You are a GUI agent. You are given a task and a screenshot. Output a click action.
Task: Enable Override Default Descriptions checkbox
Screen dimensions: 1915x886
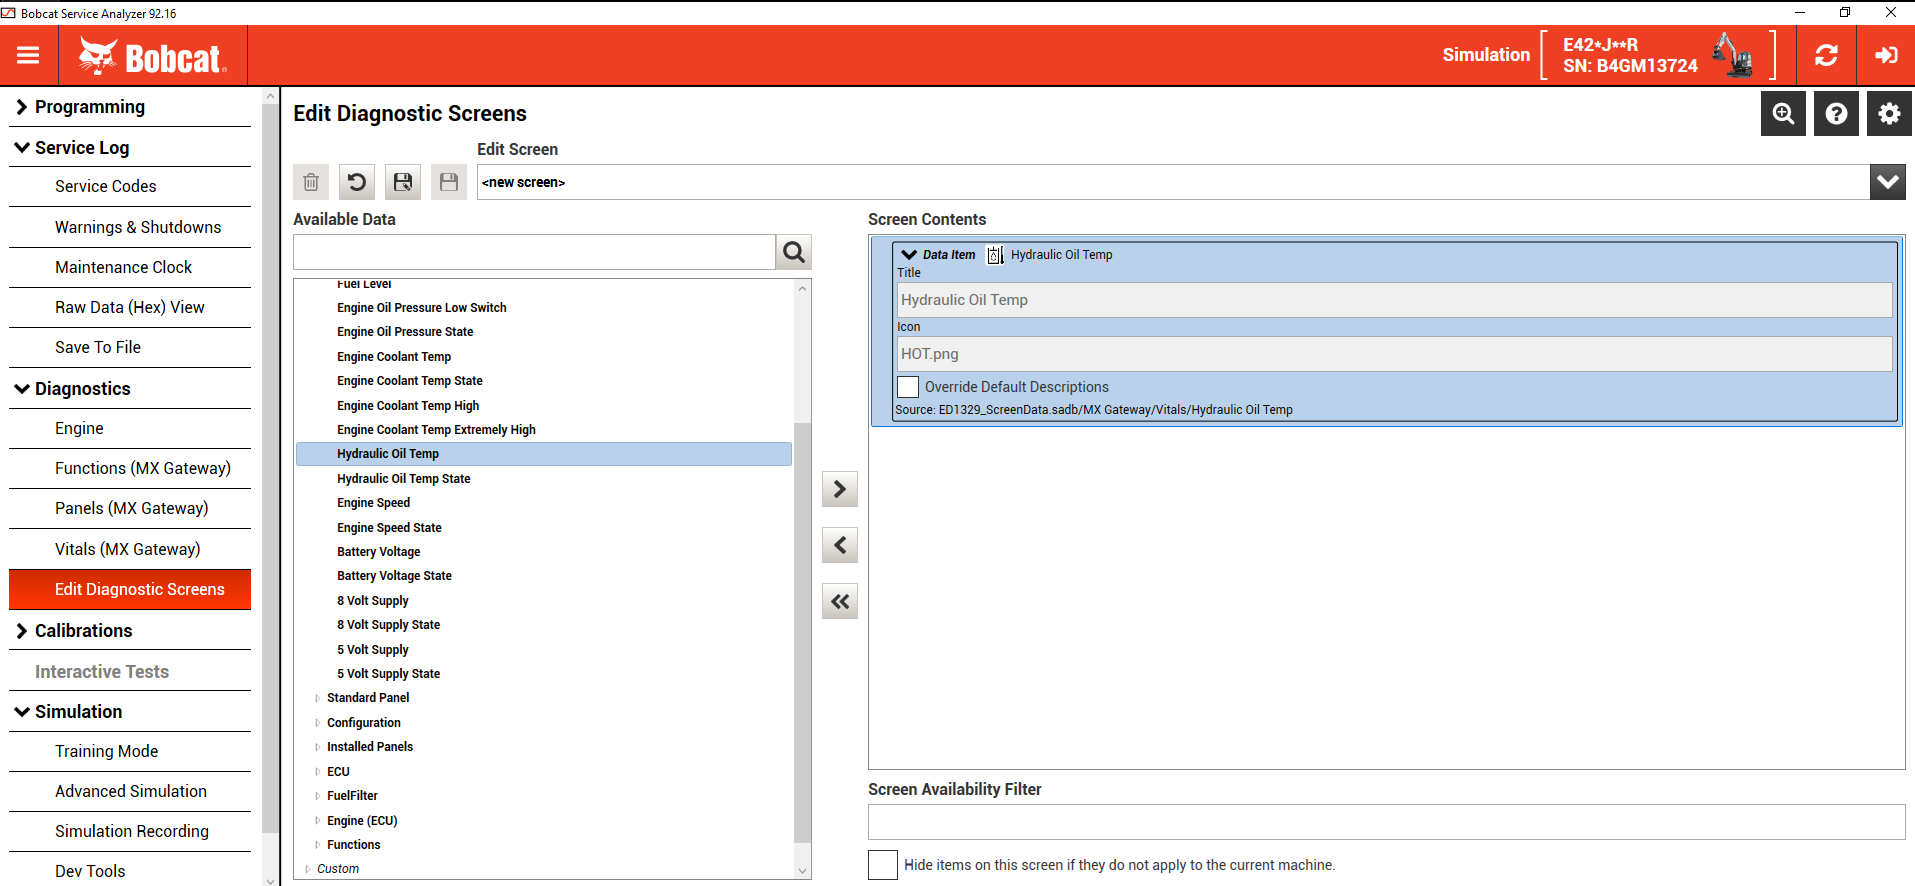pyautogui.click(x=908, y=387)
